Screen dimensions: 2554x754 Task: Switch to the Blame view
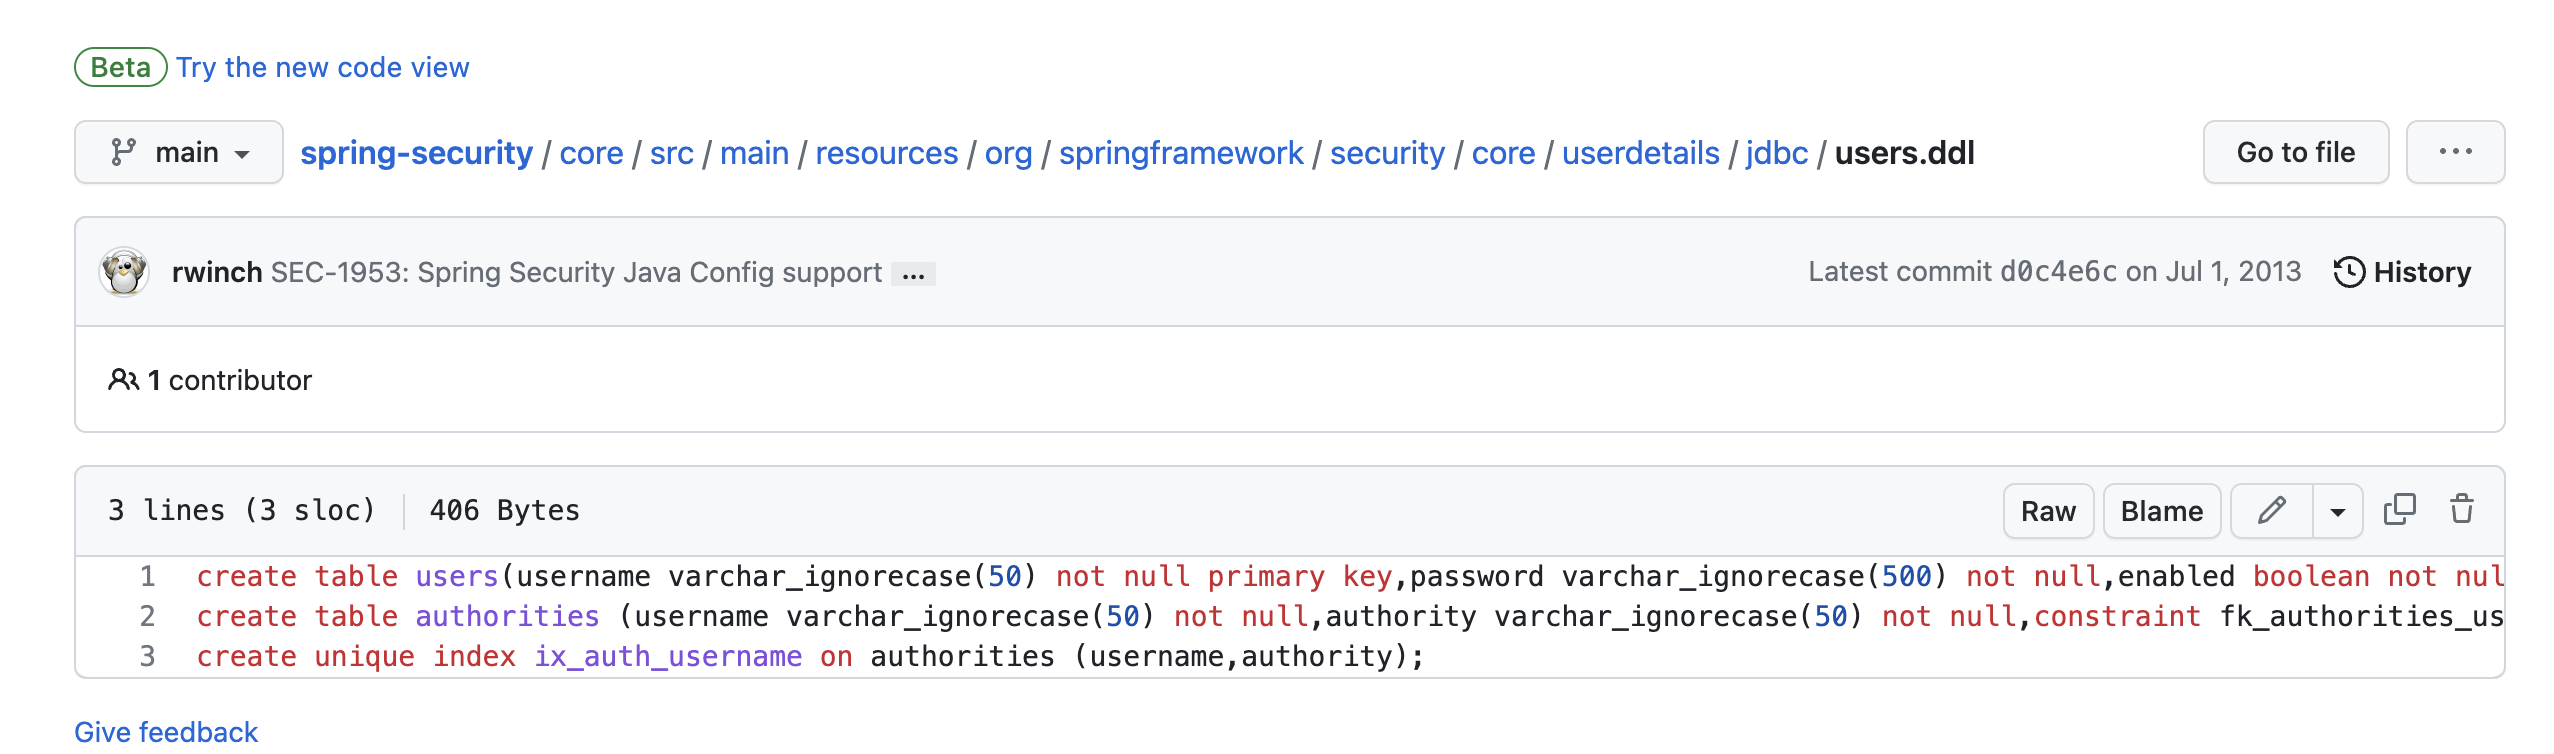(2162, 510)
